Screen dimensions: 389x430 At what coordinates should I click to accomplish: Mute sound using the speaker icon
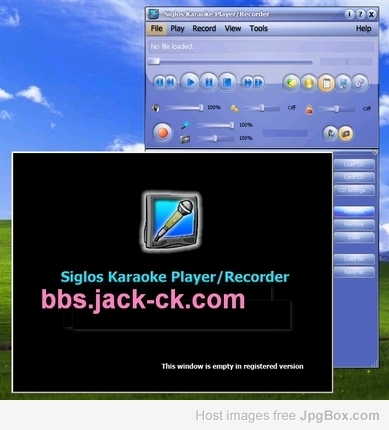tap(156, 108)
